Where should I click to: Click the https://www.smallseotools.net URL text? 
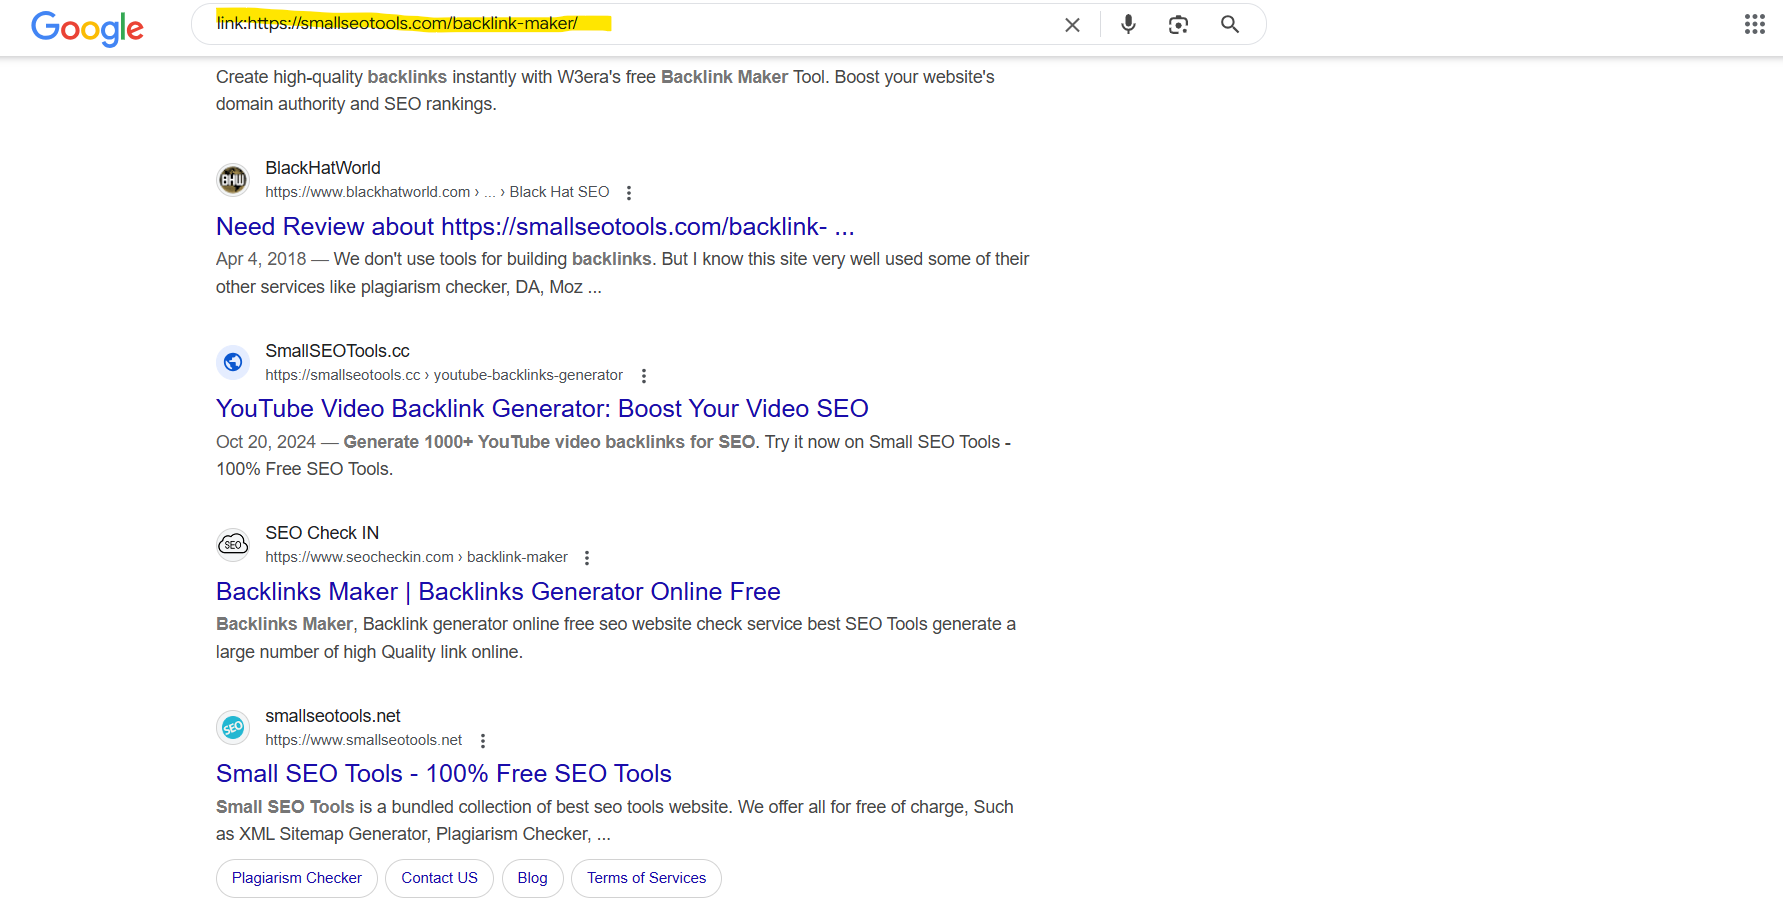pos(364,740)
